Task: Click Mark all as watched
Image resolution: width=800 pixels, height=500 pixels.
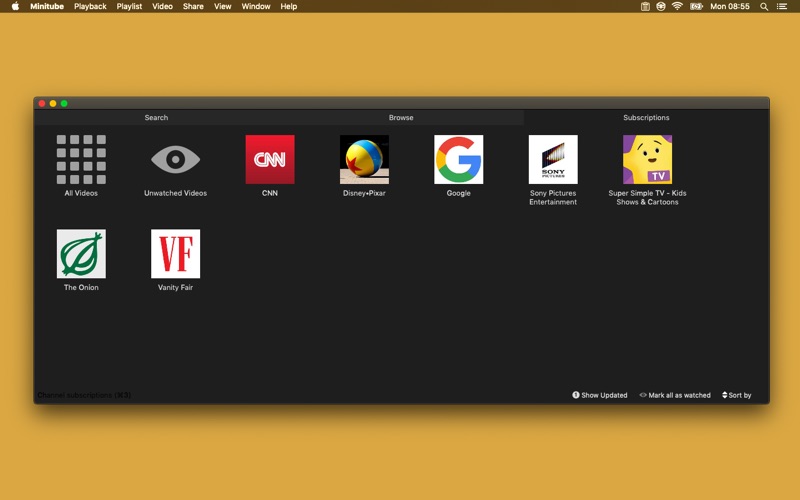Action: (x=675, y=395)
